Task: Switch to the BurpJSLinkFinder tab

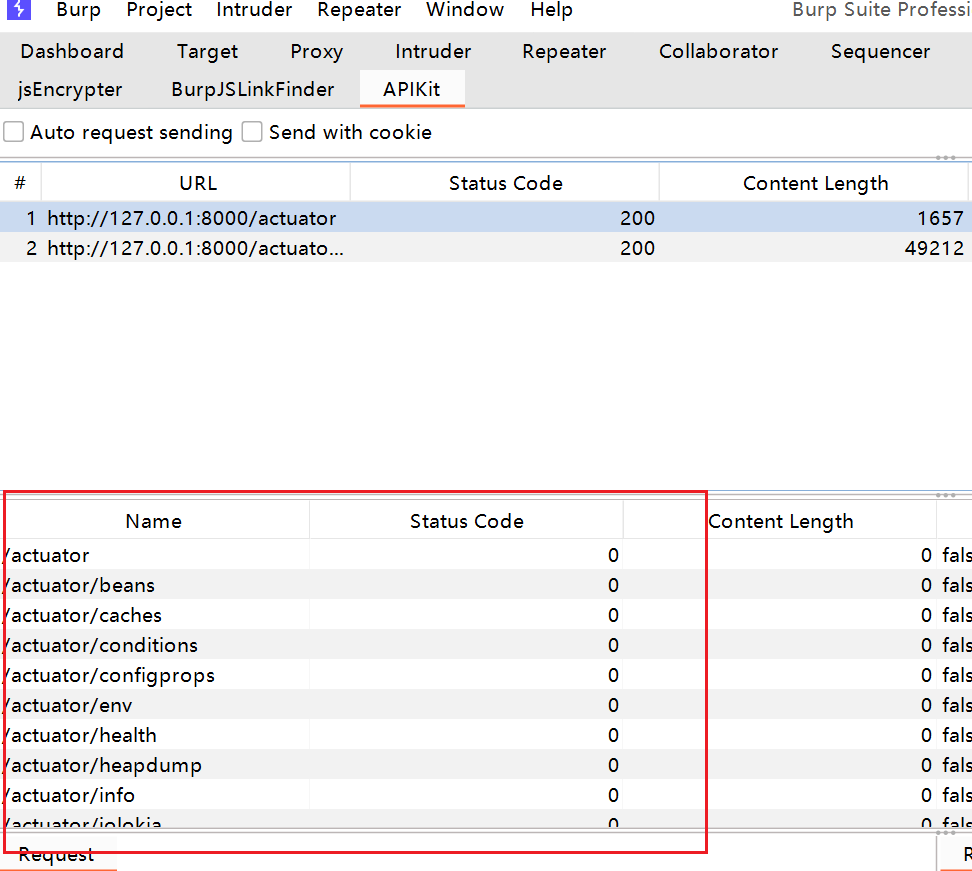Action: click(253, 89)
